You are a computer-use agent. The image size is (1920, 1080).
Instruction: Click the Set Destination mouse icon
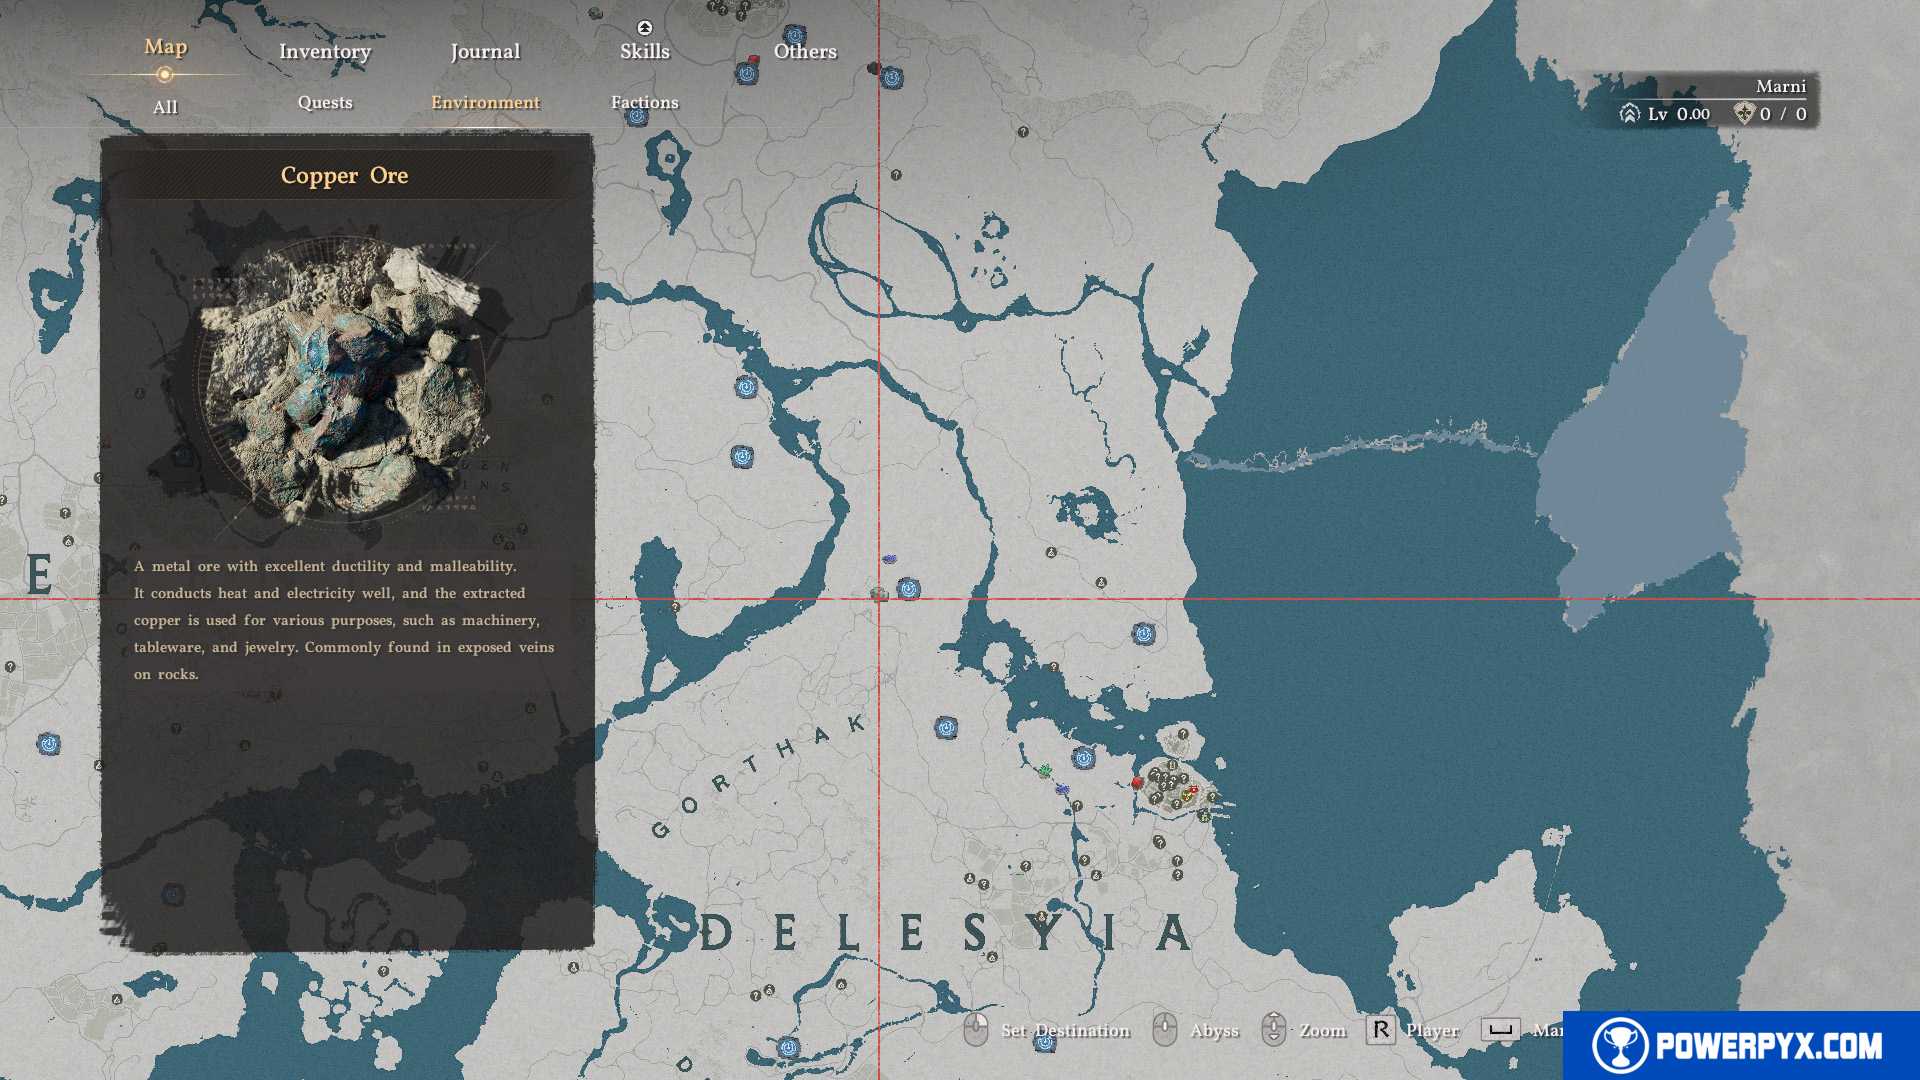[x=975, y=1029]
